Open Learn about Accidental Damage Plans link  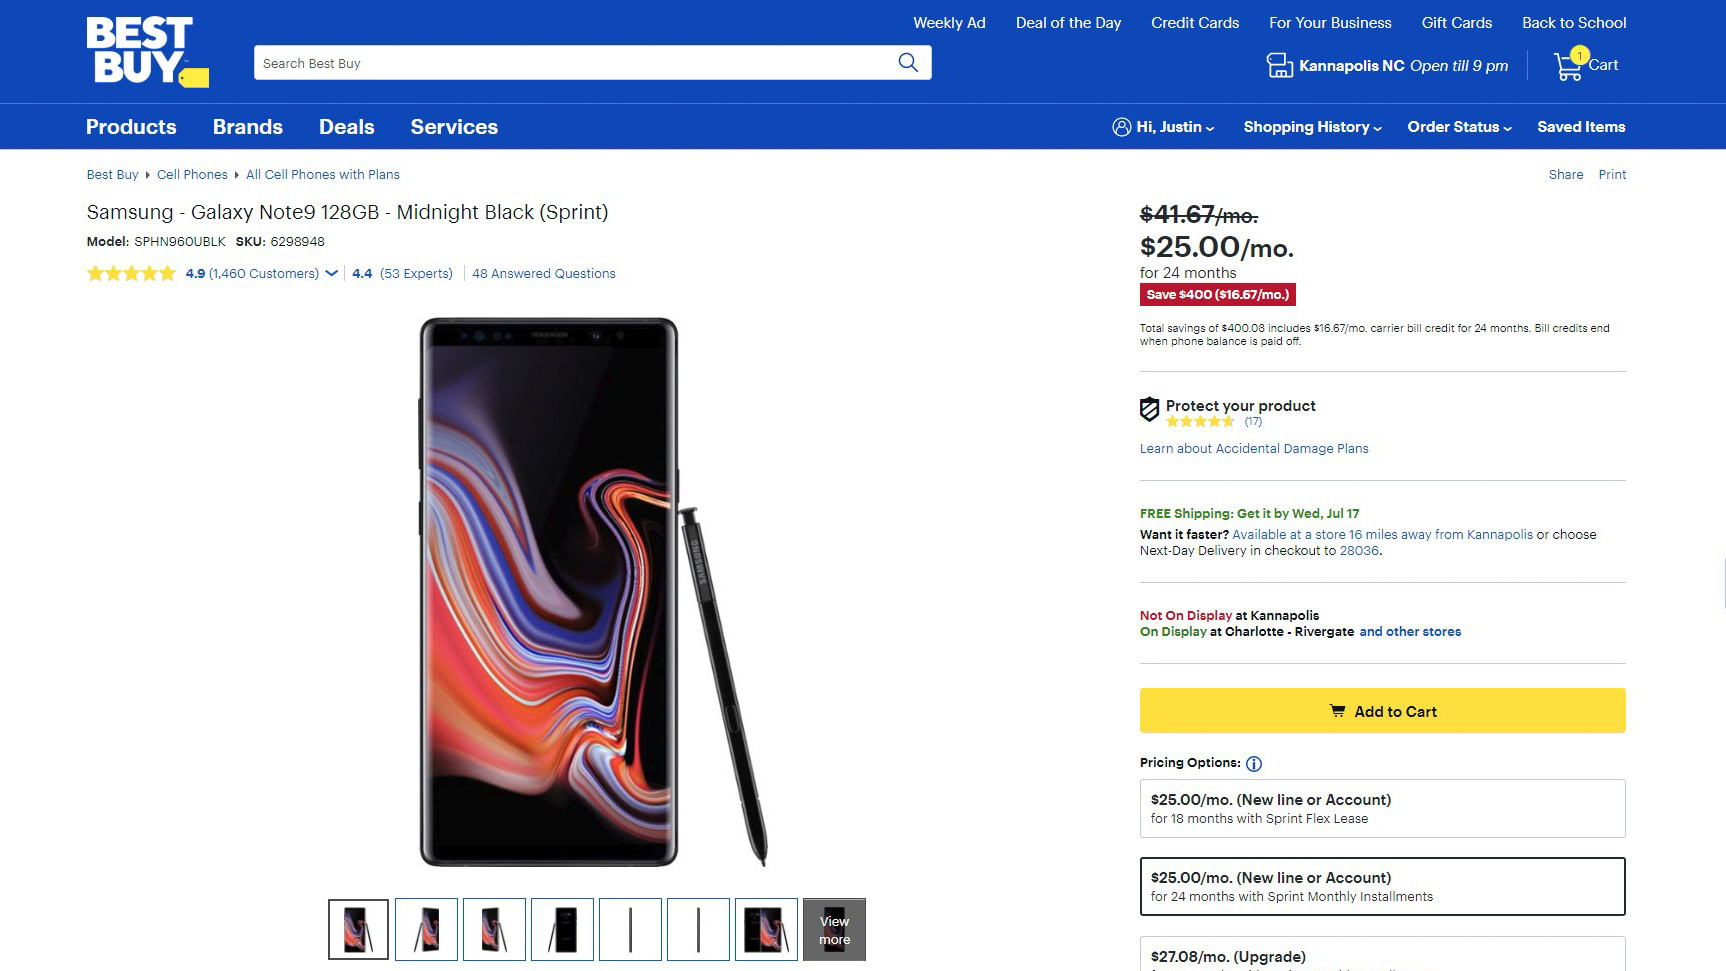click(1254, 449)
